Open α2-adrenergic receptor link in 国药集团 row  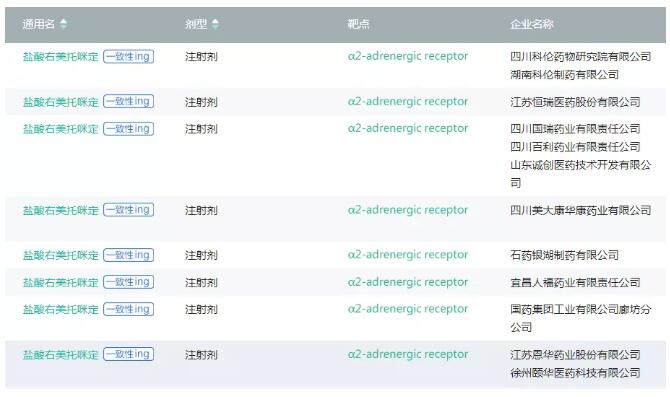(408, 309)
